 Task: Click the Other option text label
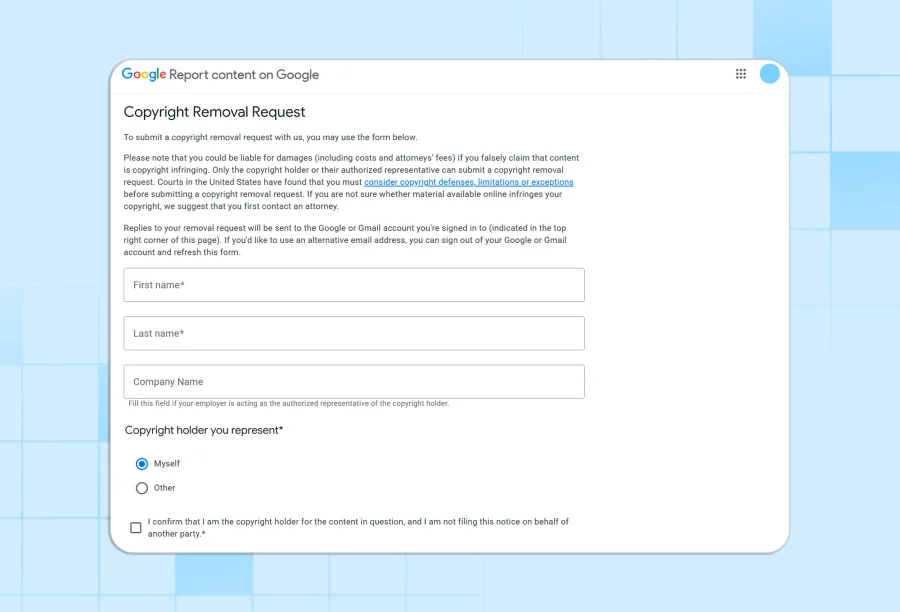(164, 487)
